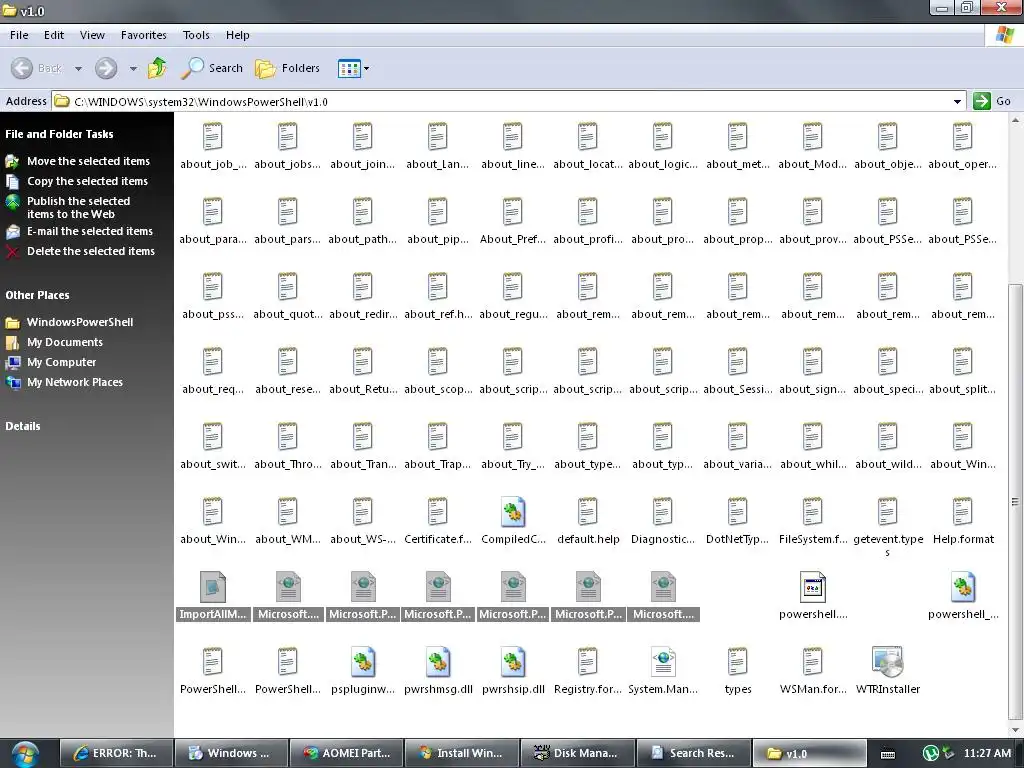Open the Favorites menu
The width and height of the screenshot is (1024, 768).
(144, 35)
